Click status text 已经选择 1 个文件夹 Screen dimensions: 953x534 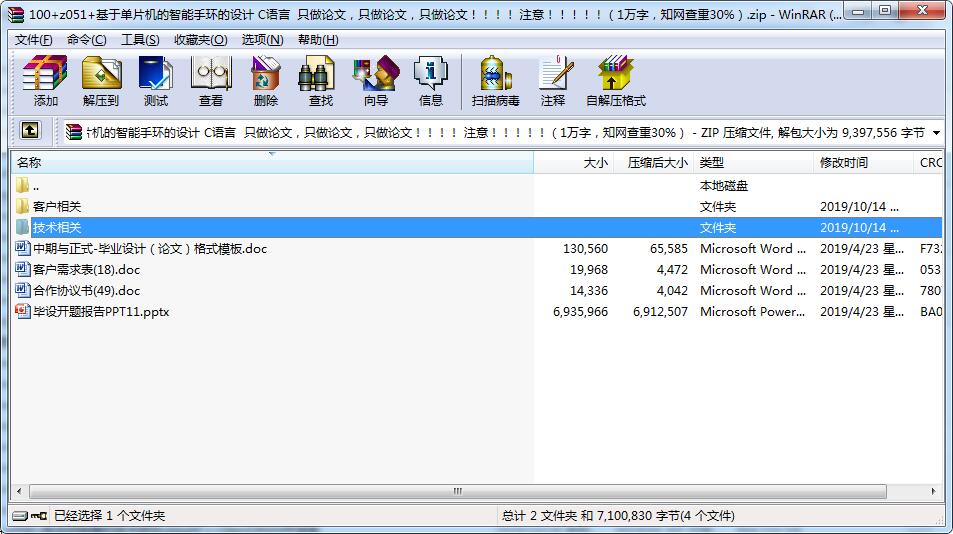coord(109,516)
